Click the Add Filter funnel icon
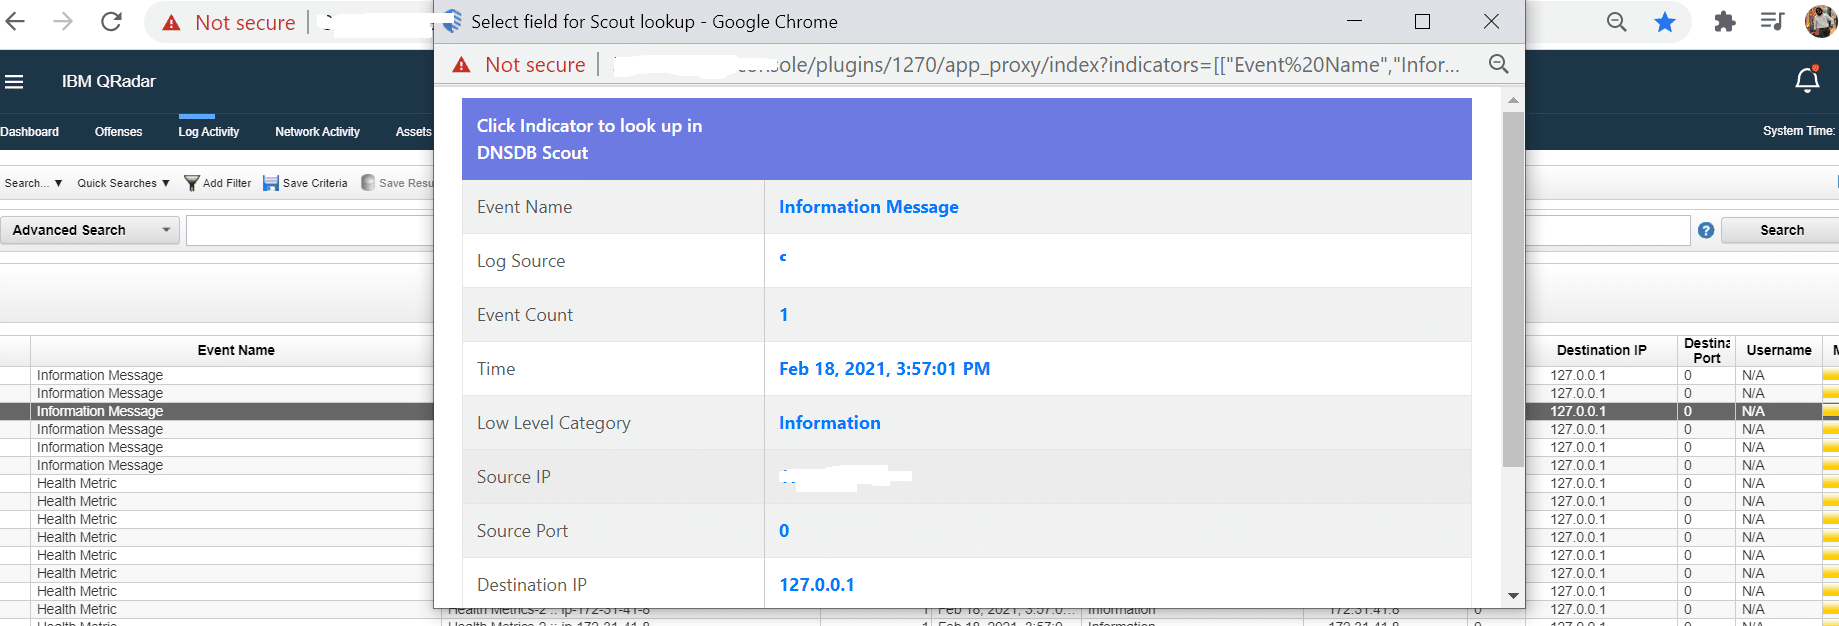This screenshot has height=626, width=1839. tap(192, 183)
